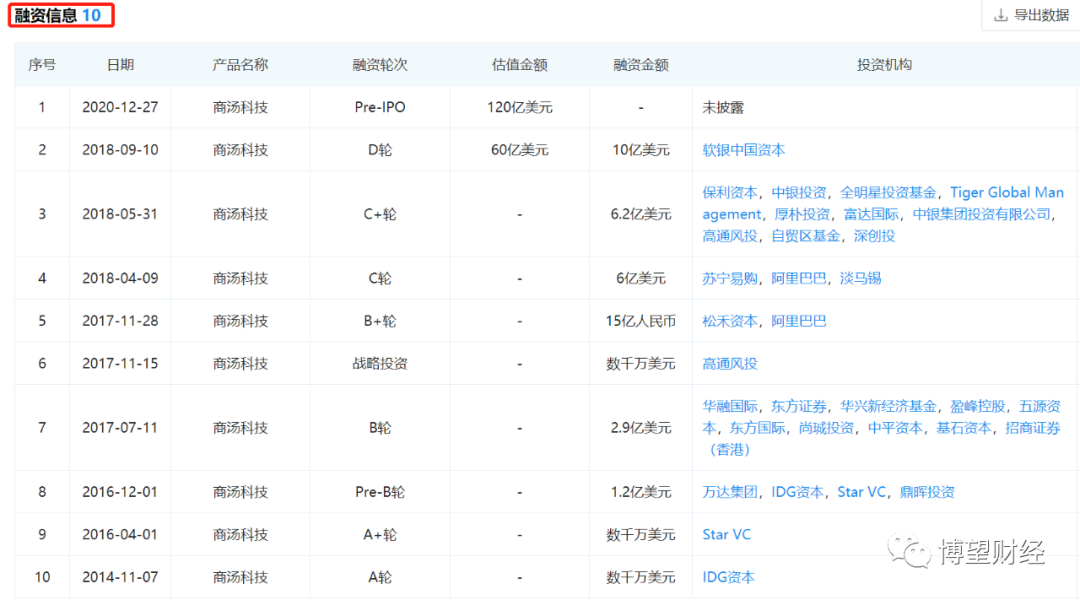Open 中银投资 in row 3
This screenshot has width=1080, height=600.
[x=798, y=193]
